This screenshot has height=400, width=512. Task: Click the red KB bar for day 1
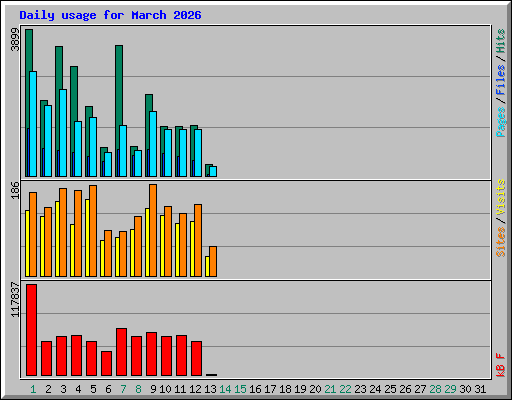(x=31, y=330)
